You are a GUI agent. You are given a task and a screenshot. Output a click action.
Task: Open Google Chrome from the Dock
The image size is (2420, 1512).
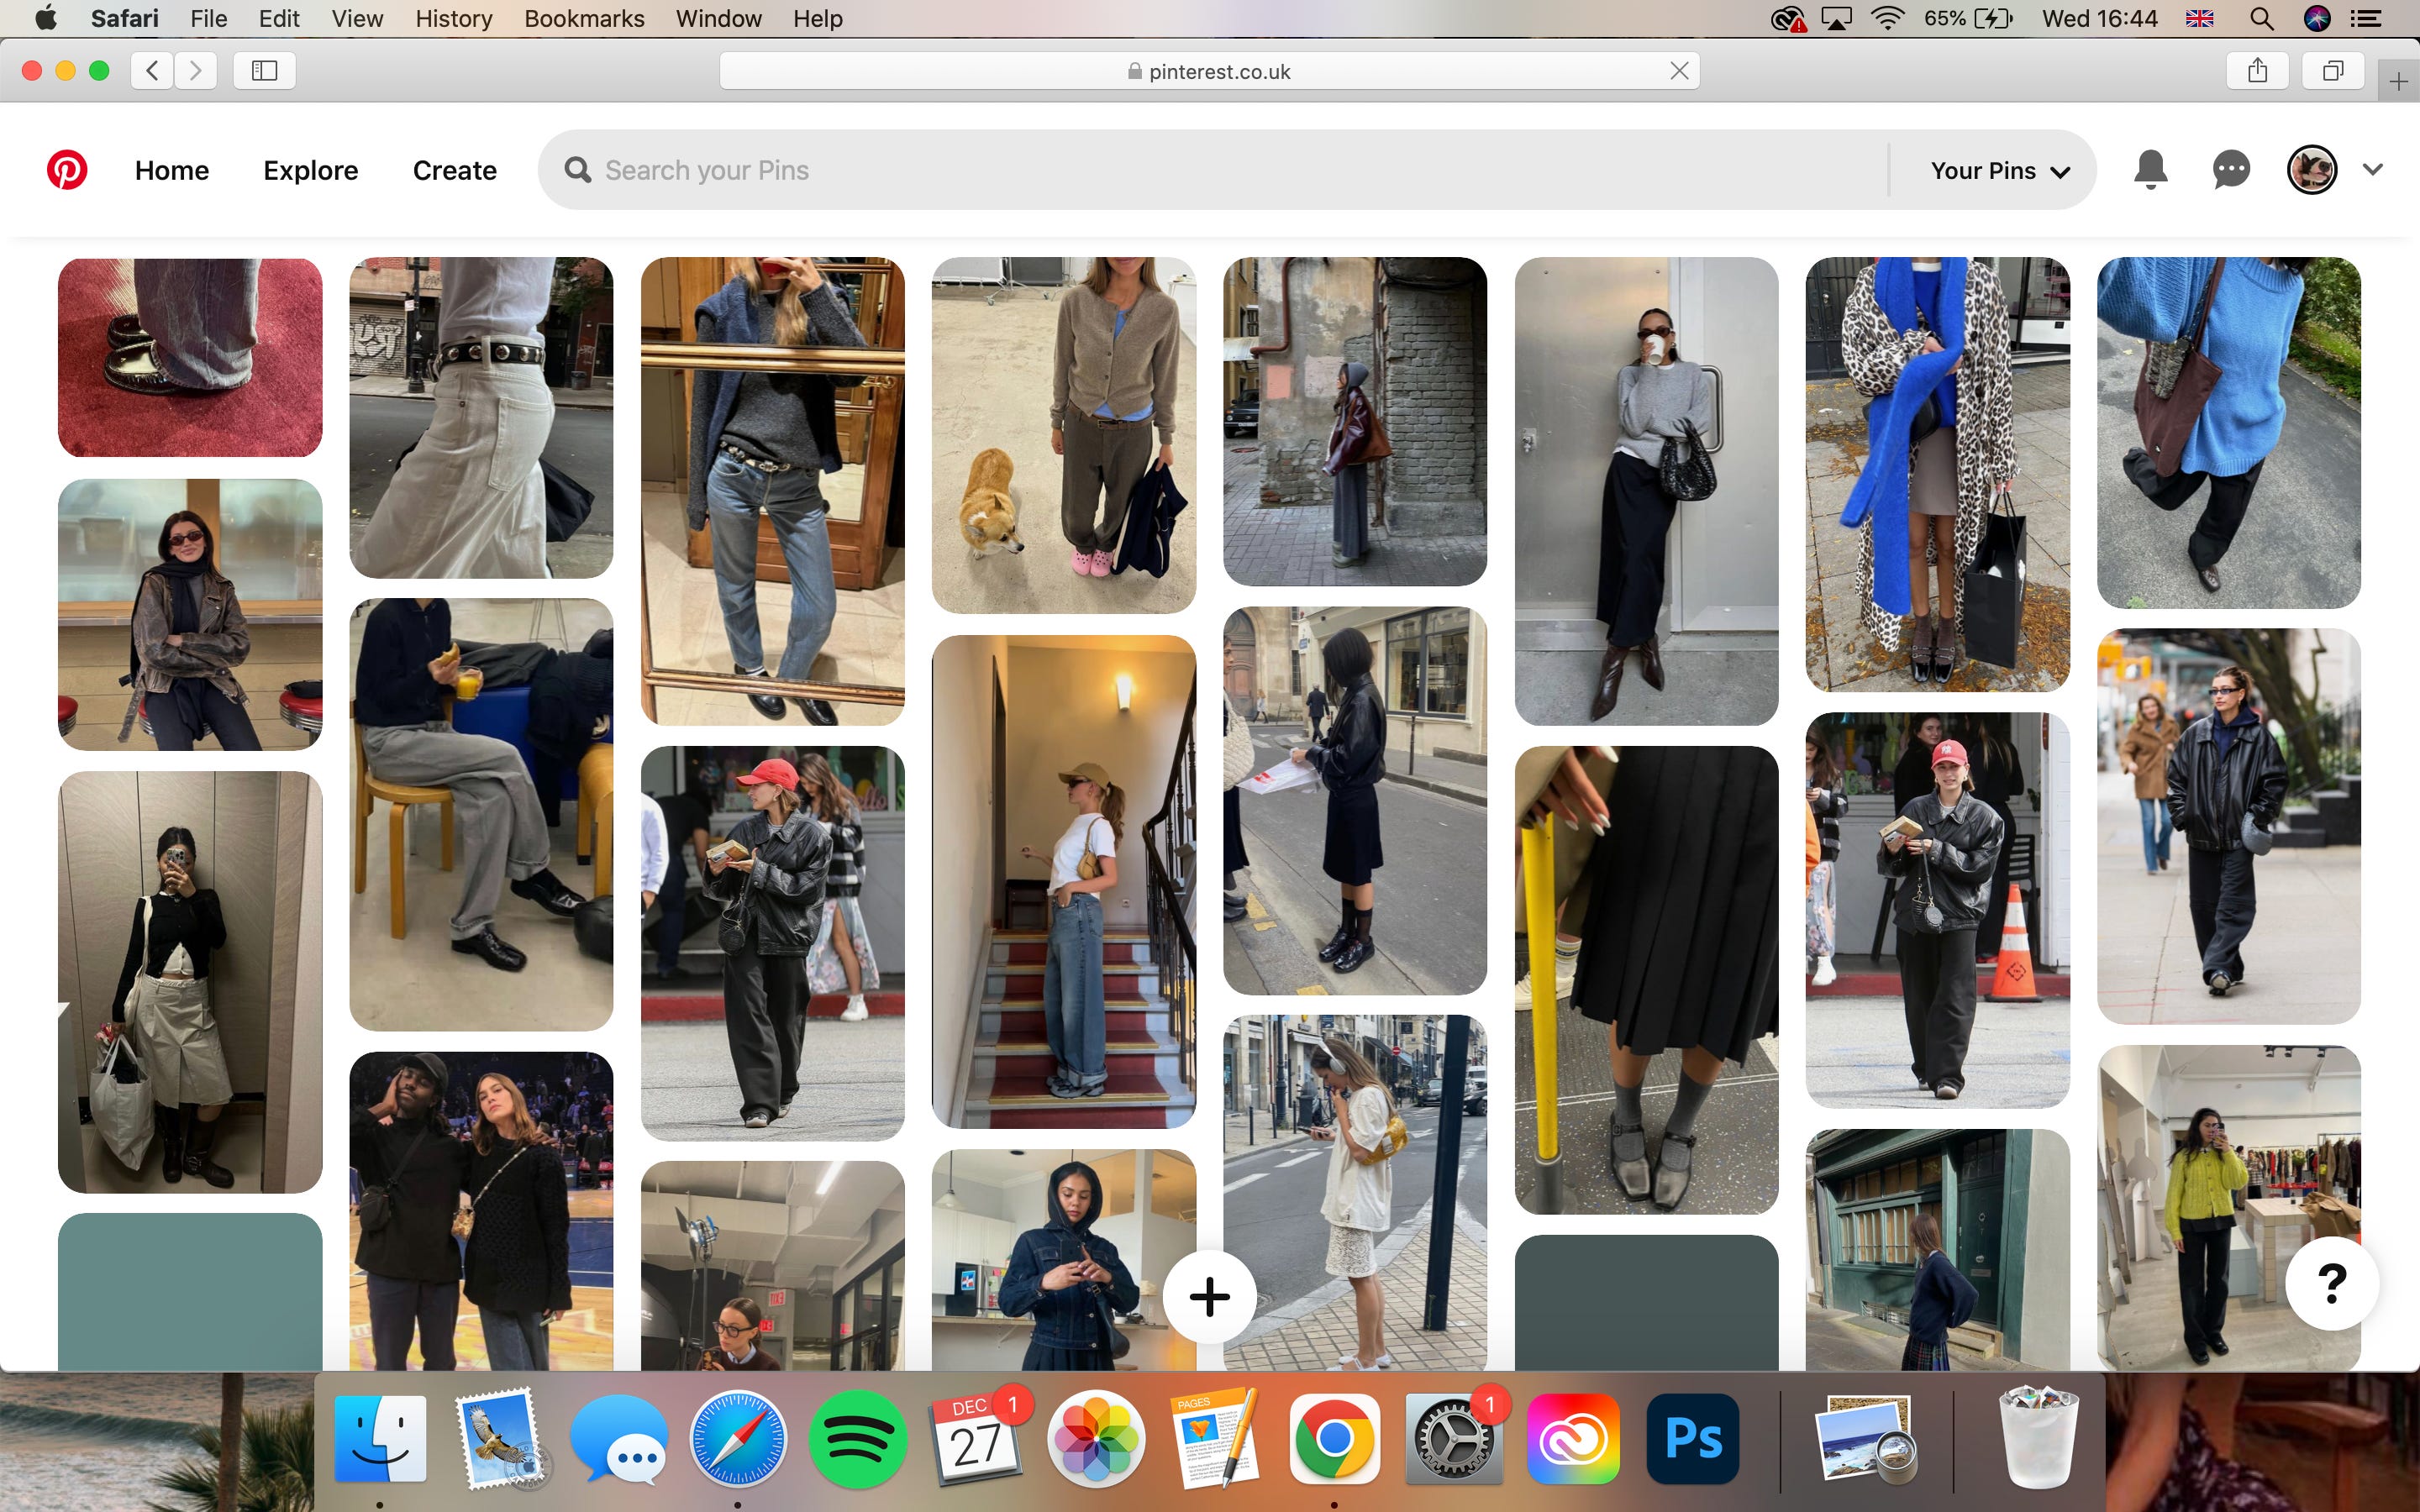click(x=1334, y=1439)
